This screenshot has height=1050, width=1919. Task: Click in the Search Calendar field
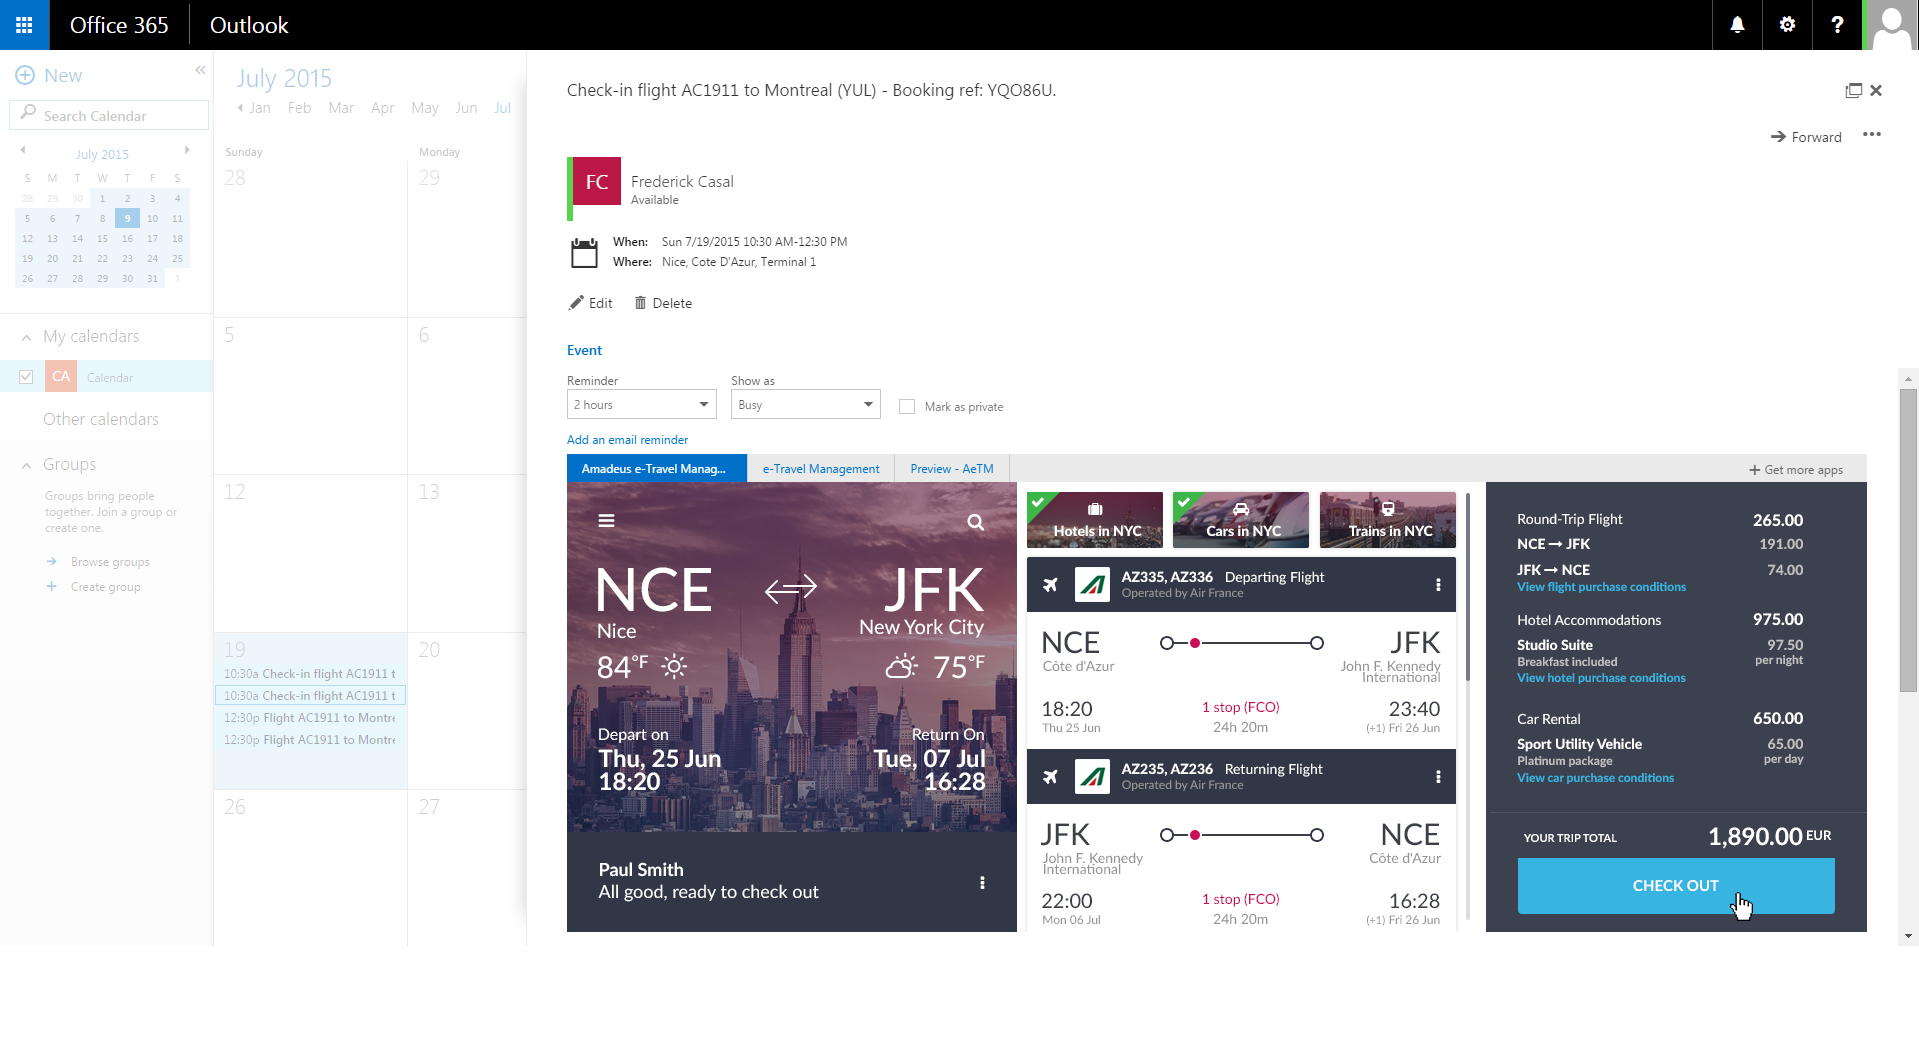[109, 115]
